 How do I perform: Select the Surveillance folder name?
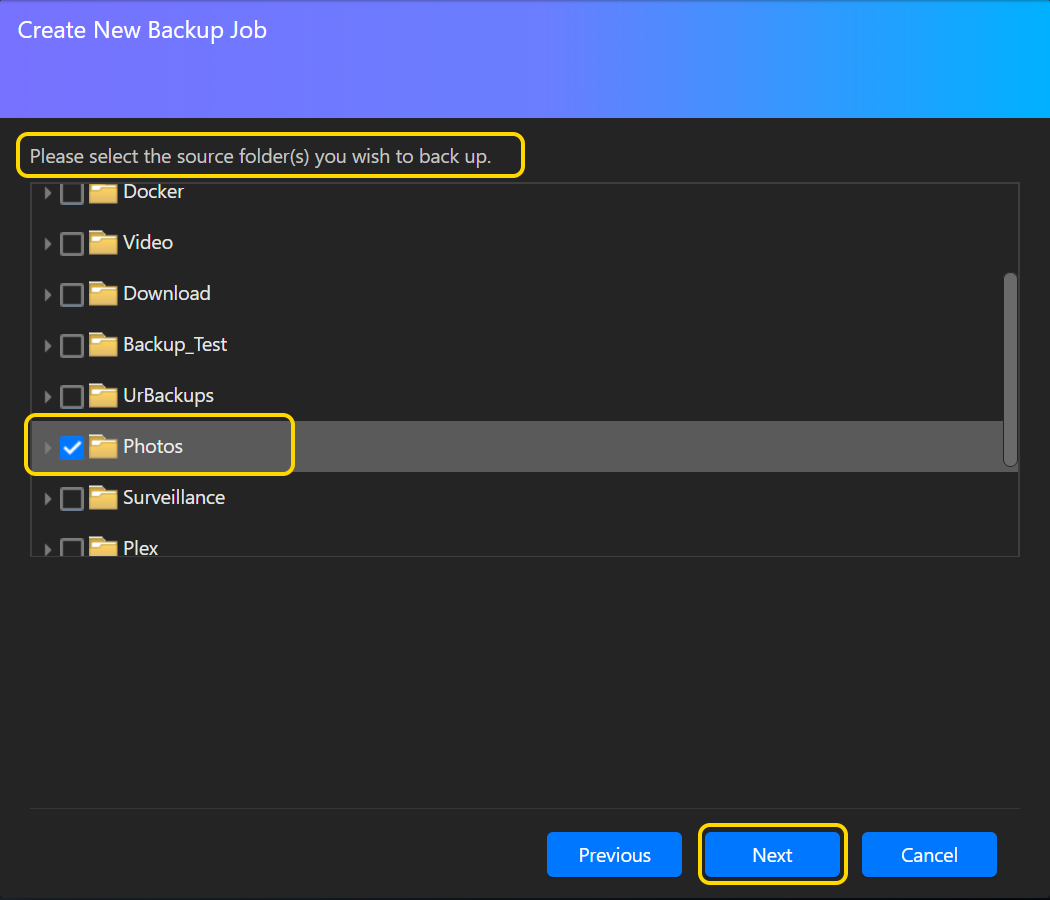pyautogui.click(x=174, y=497)
